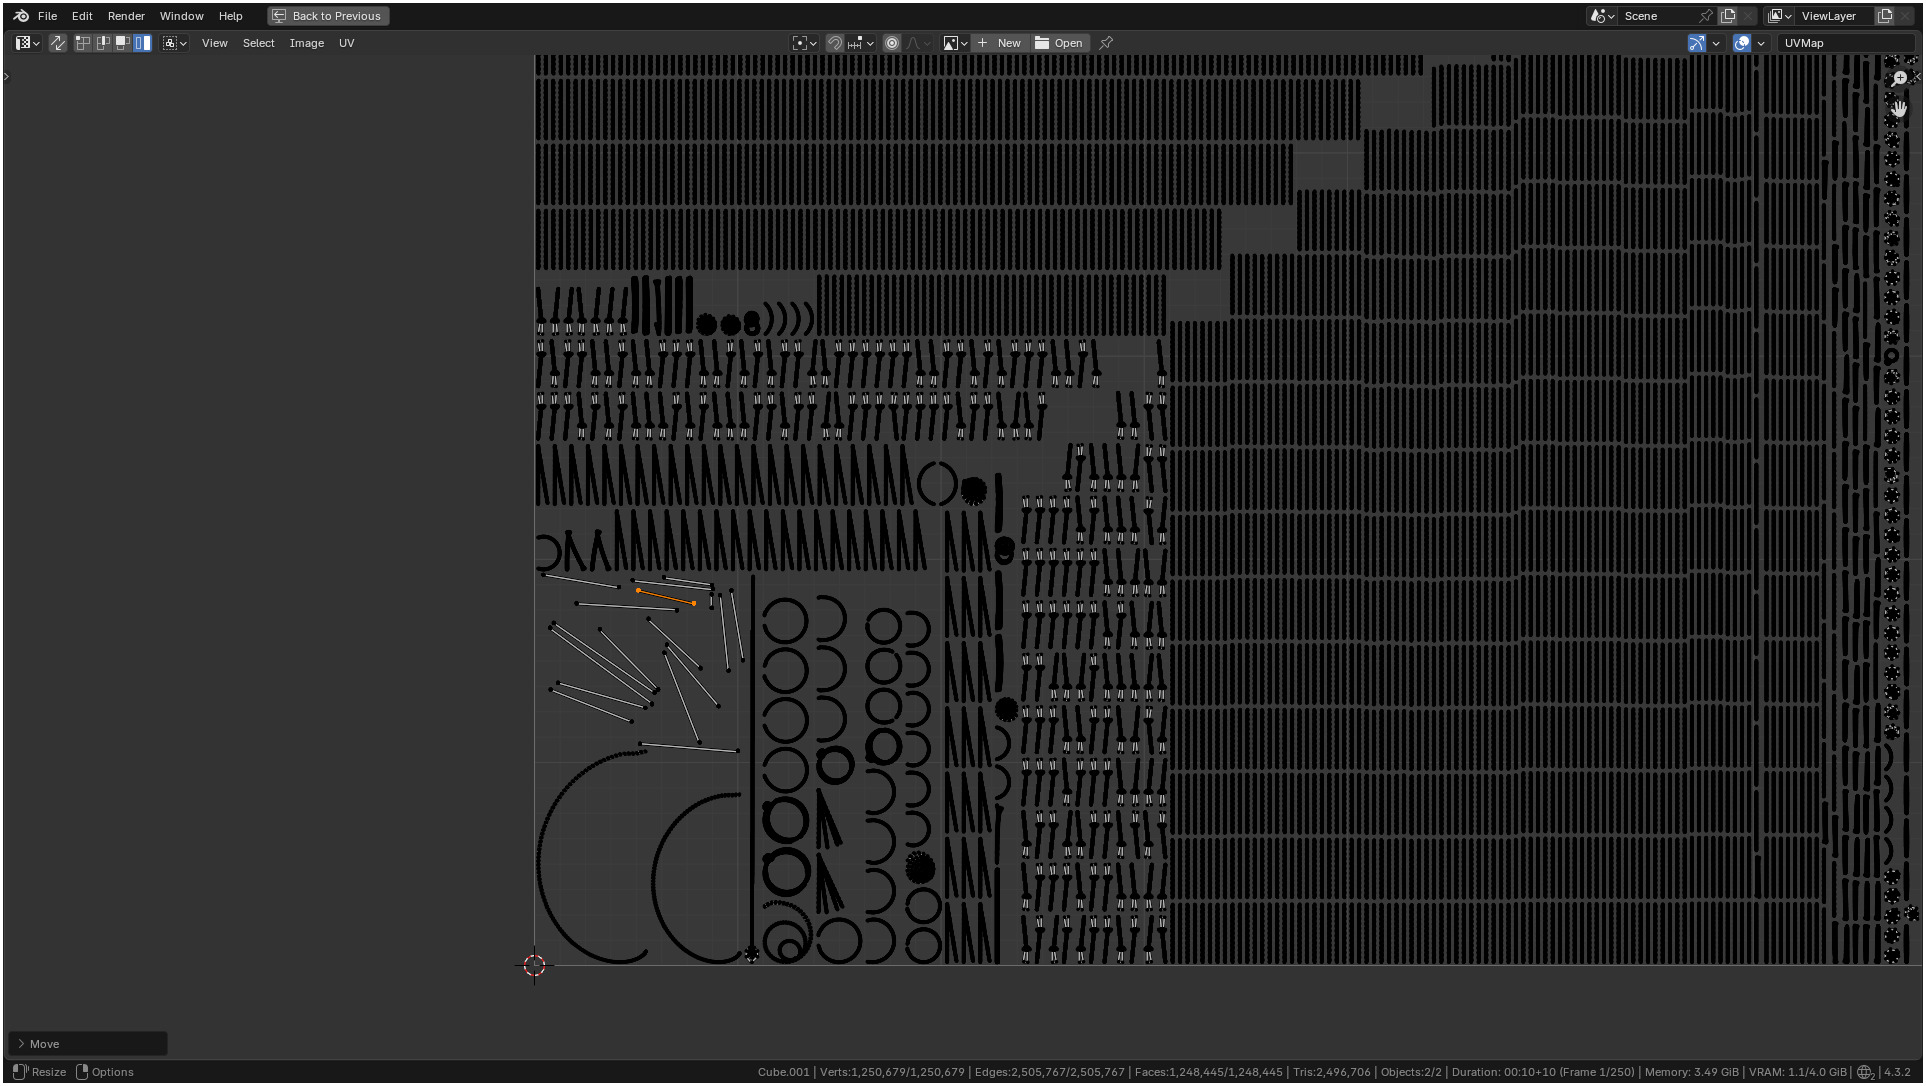The width and height of the screenshot is (1926, 1086).
Task: Select face selection mode icon
Action: [x=123, y=43]
